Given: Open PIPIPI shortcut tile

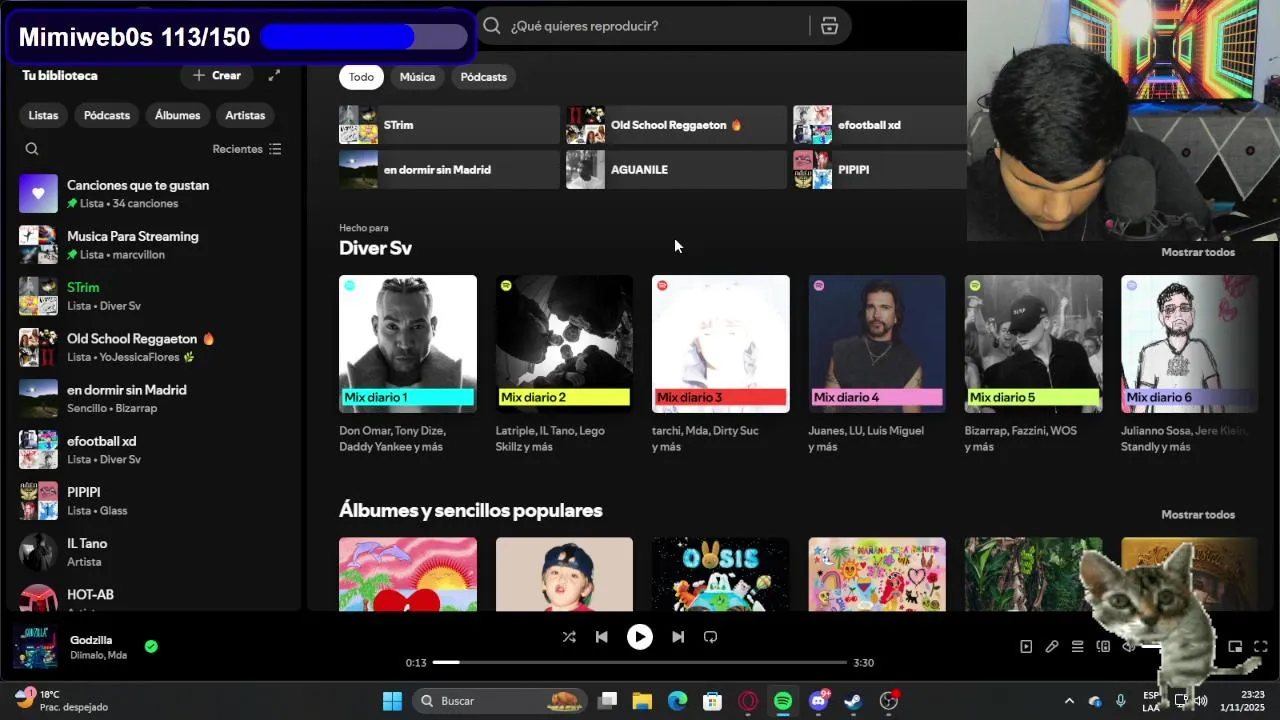Looking at the screenshot, I should 880,170.
